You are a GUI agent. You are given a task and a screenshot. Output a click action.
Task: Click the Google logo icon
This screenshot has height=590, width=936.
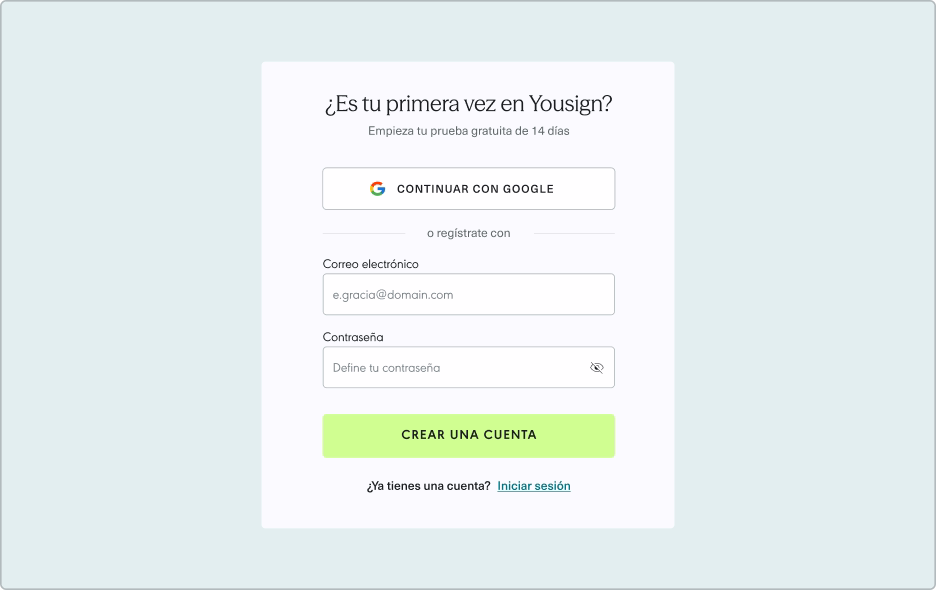tap(377, 189)
